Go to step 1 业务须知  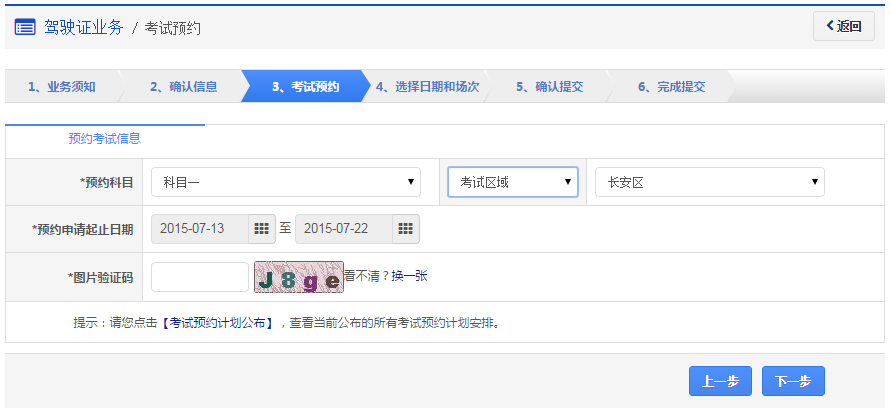(61, 87)
